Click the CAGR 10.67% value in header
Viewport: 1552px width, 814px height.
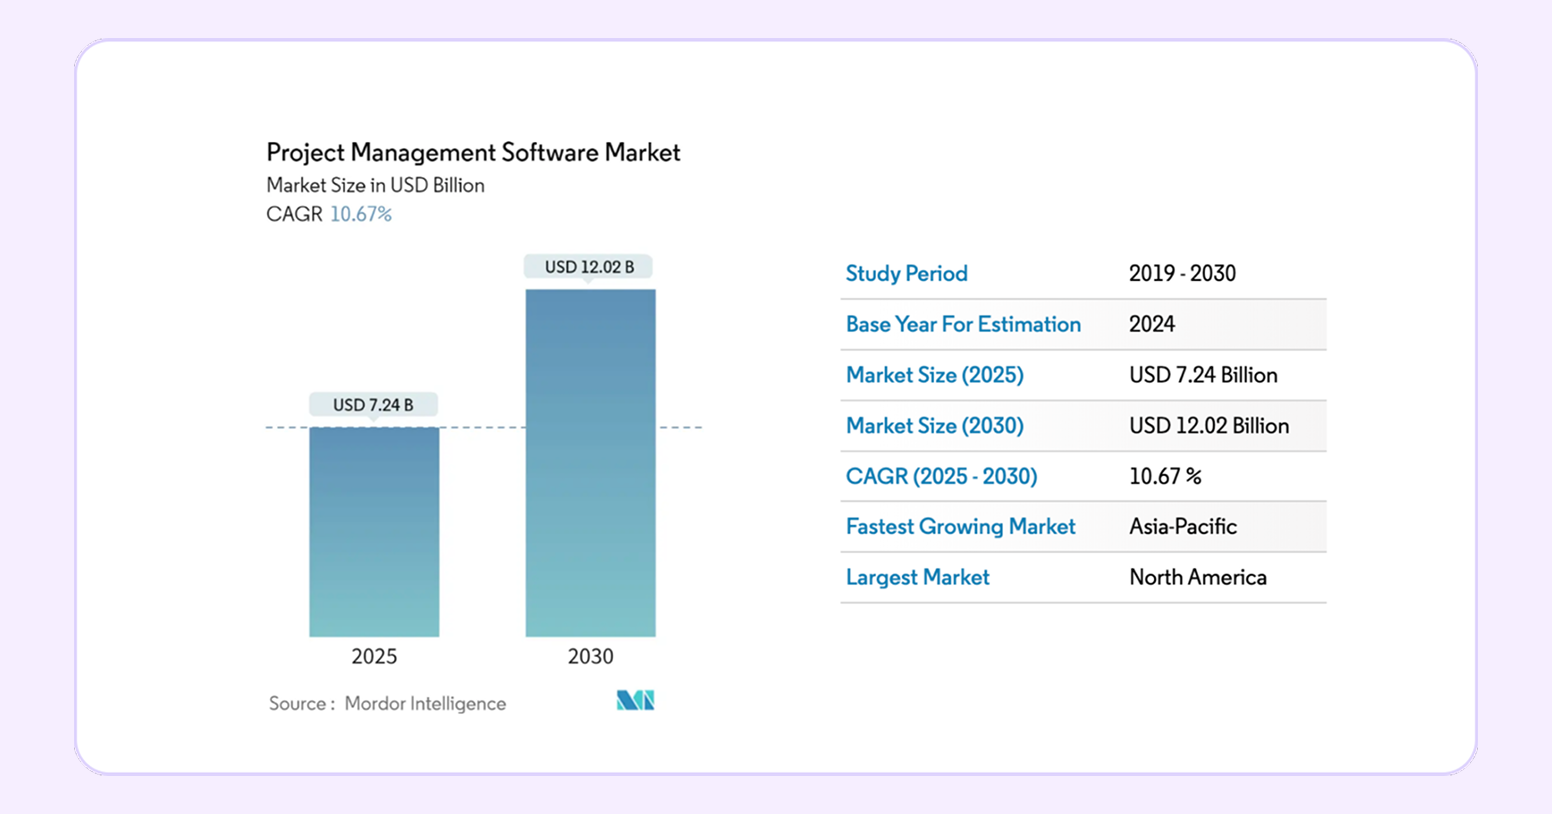[362, 213]
